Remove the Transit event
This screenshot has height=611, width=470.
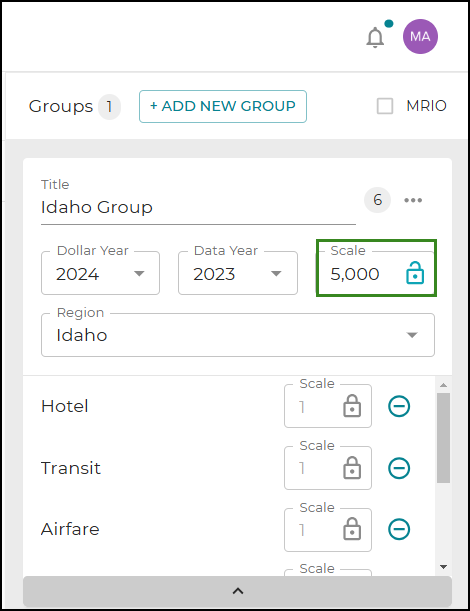399,468
